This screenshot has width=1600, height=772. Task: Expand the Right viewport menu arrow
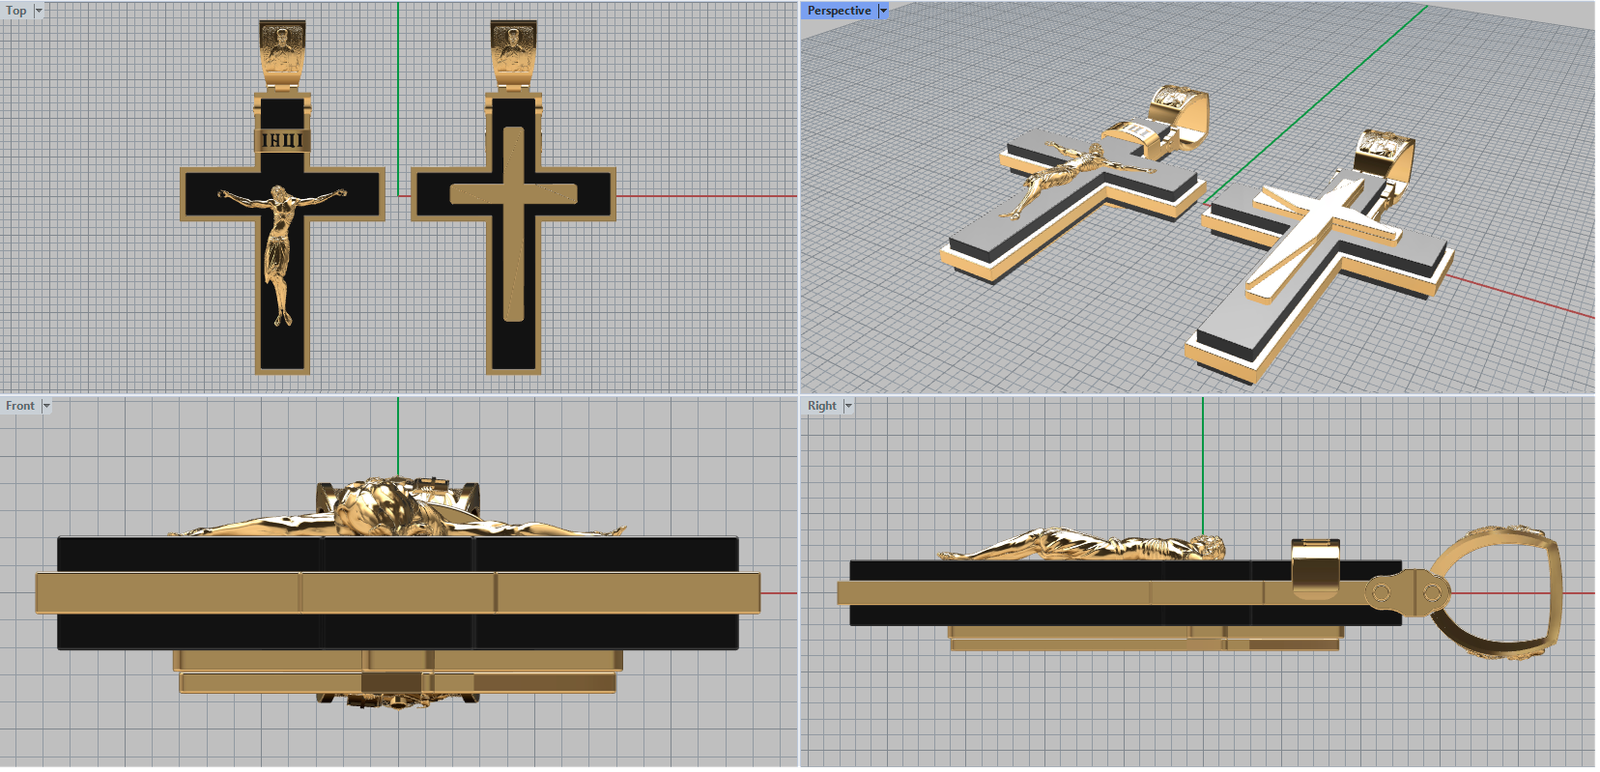click(x=848, y=406)
